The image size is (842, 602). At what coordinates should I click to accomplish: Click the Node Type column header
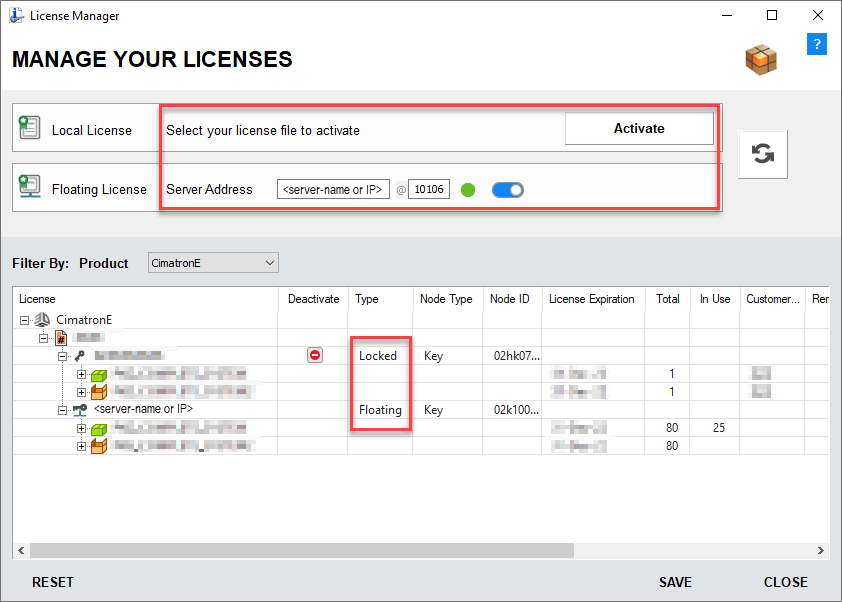[447, 299]
